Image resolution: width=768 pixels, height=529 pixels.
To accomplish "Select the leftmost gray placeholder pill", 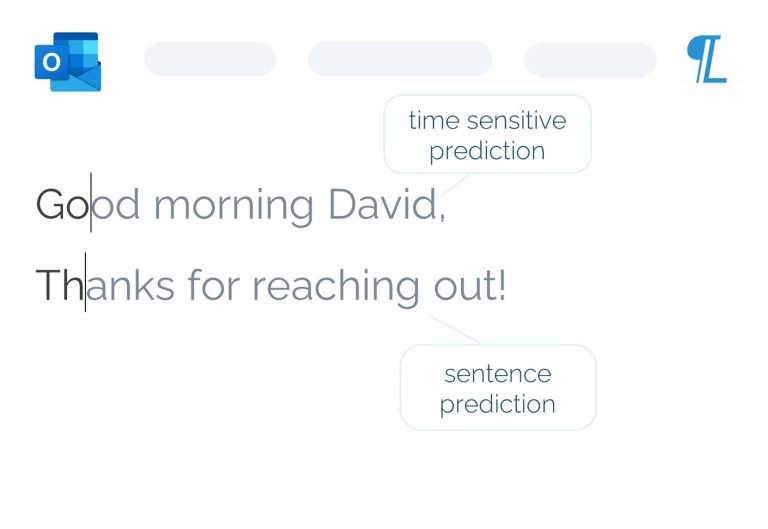I will 209,59.
